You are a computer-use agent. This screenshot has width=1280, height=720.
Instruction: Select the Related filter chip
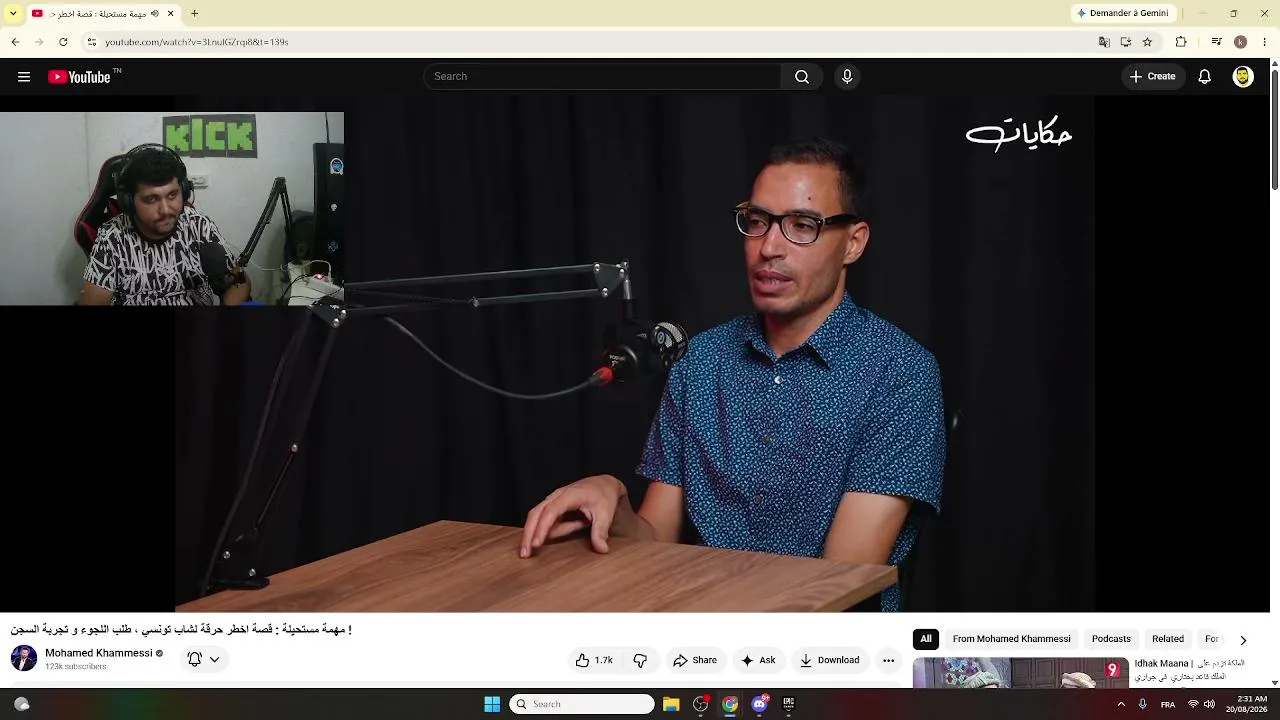(1167, 639)
